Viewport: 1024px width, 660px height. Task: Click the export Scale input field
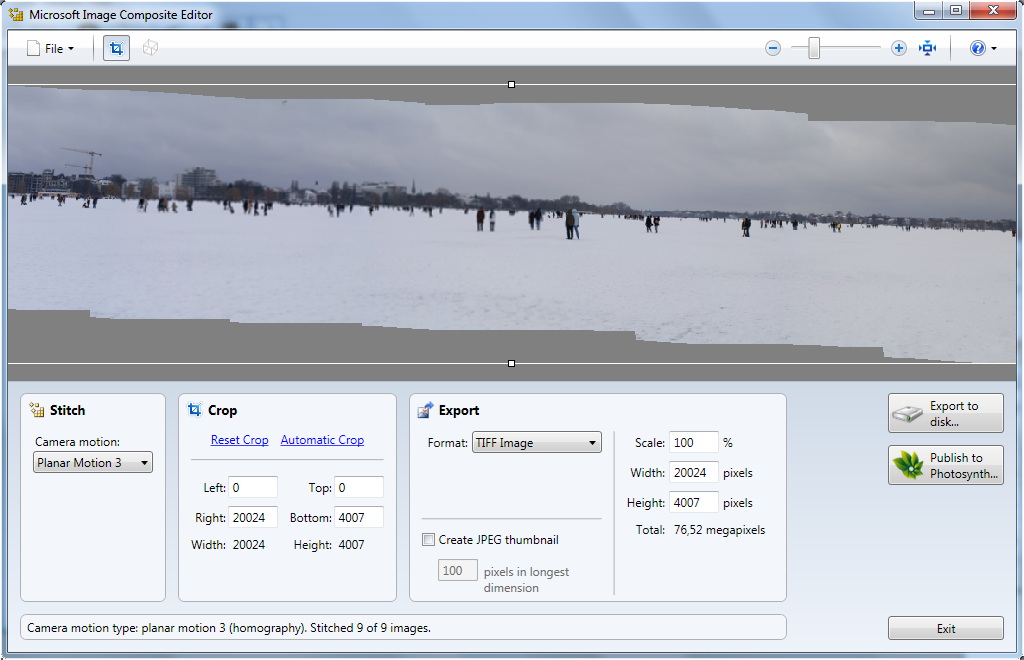pos(693,442)
